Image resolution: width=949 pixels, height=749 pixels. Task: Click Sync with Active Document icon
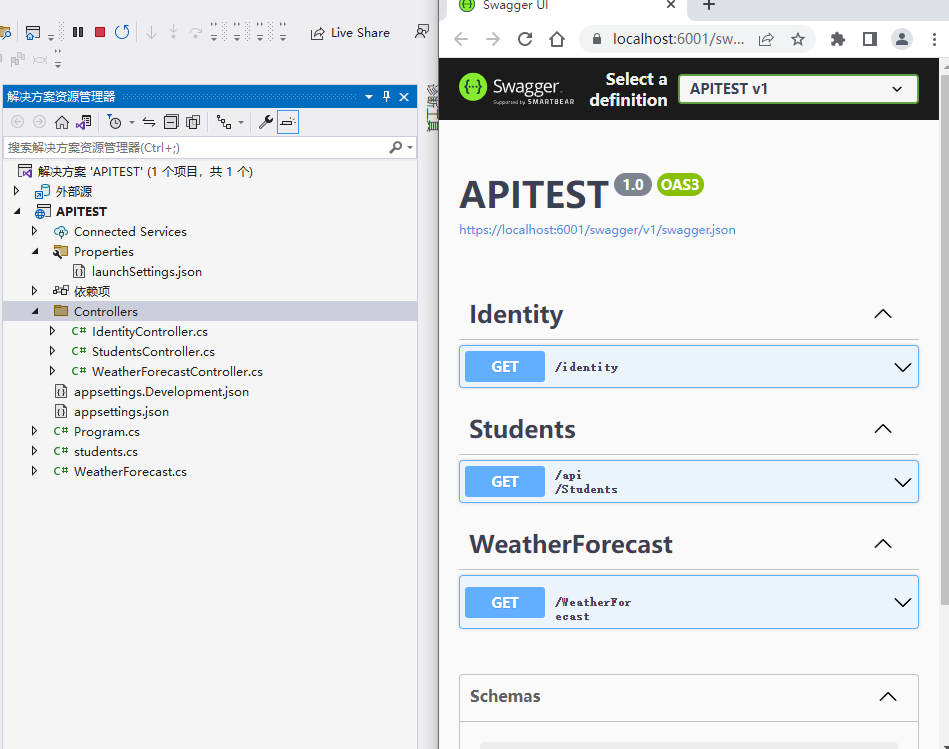point(149,122)
